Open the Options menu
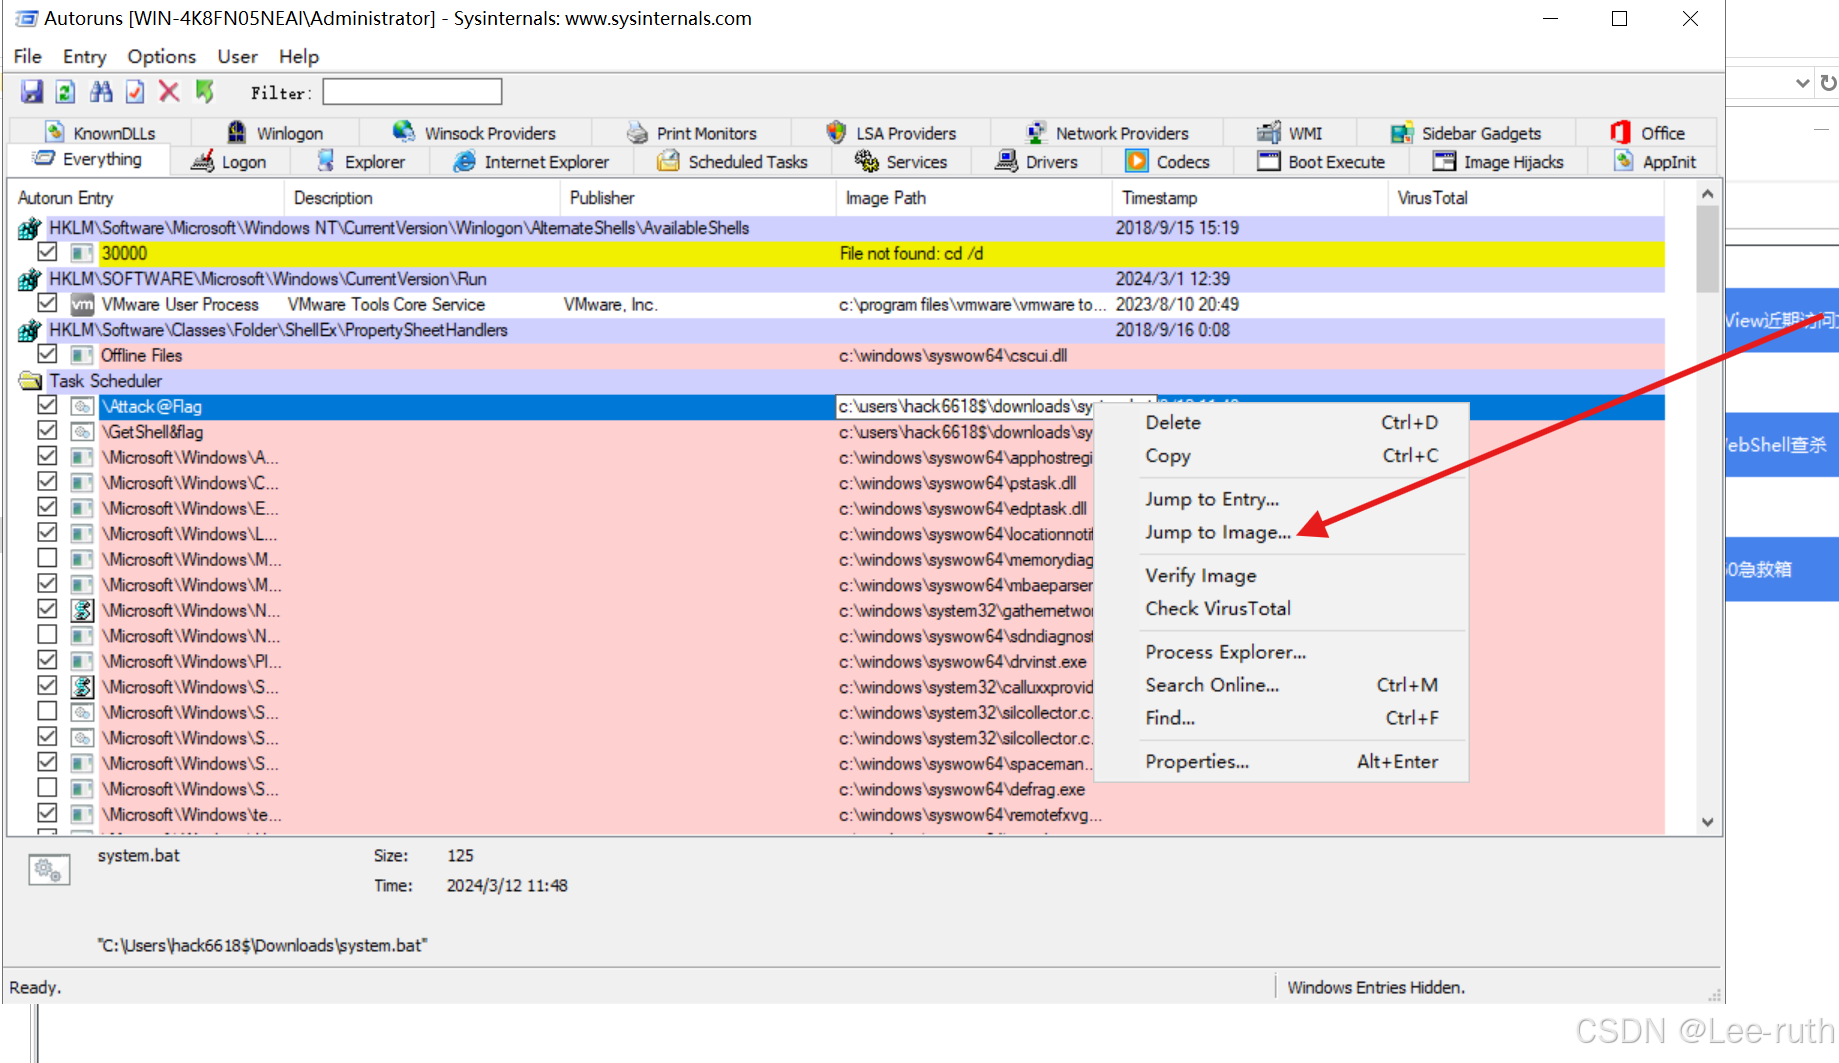The height and width of the screenshot is (1063, 1839). point(161,56)
